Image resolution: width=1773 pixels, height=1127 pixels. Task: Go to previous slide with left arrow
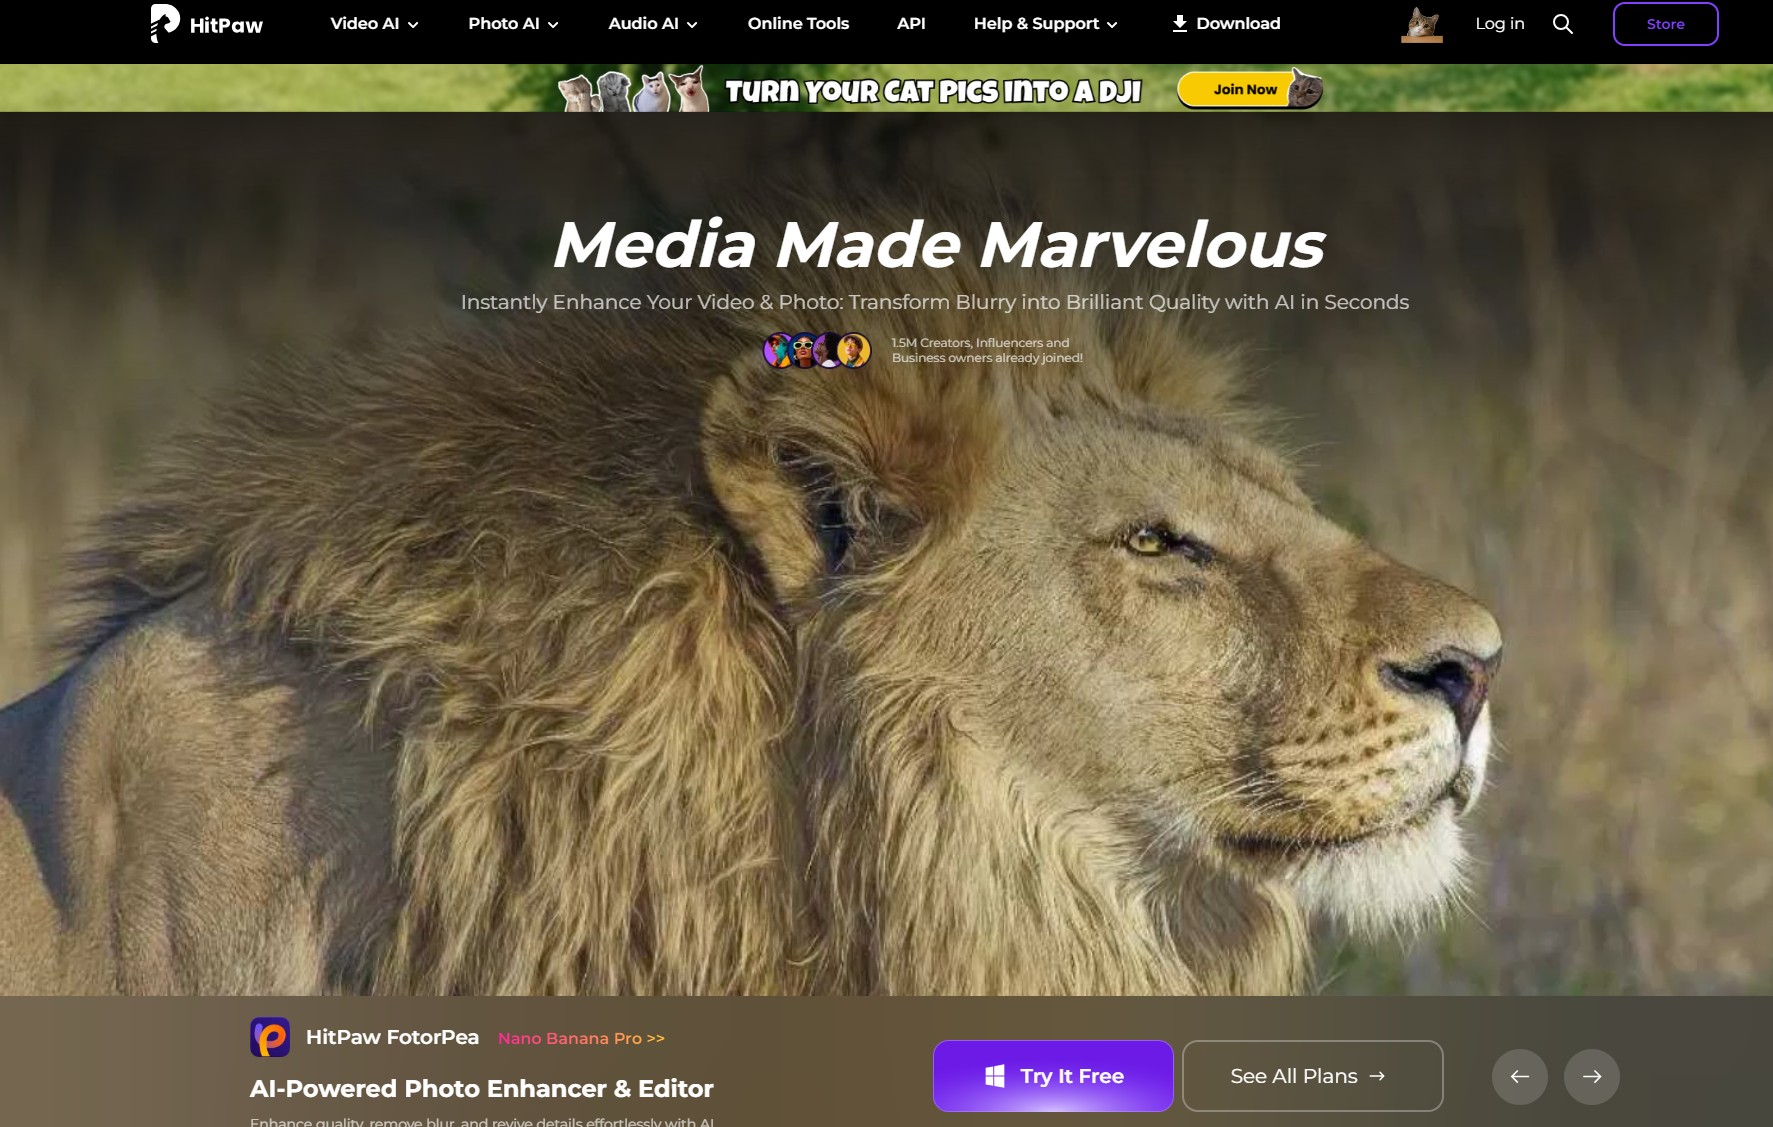pyautogui.click(x=1519, y=1076)
